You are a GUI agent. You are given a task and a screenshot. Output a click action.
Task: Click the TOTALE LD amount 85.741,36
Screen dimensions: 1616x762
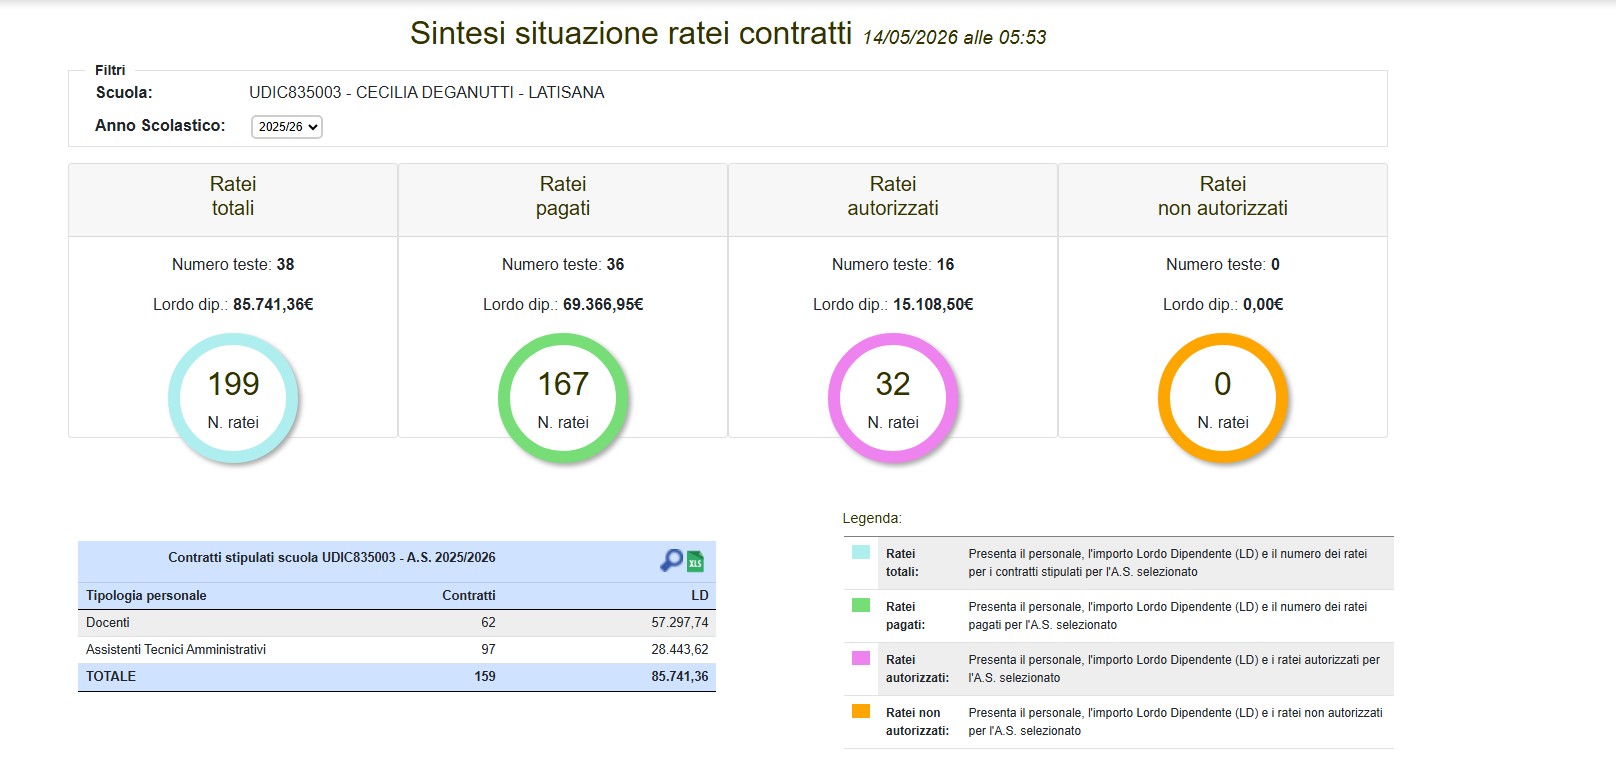coord(680,676)
